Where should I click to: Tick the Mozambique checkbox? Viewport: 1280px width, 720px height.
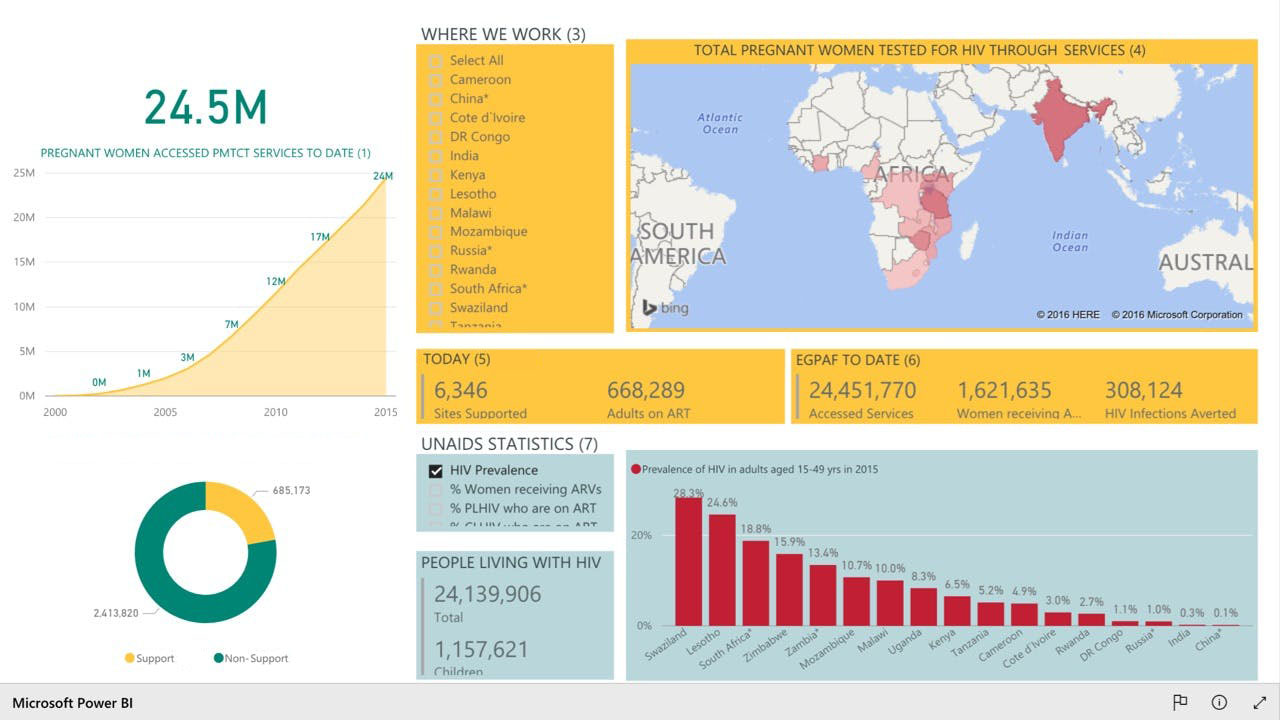436,232
